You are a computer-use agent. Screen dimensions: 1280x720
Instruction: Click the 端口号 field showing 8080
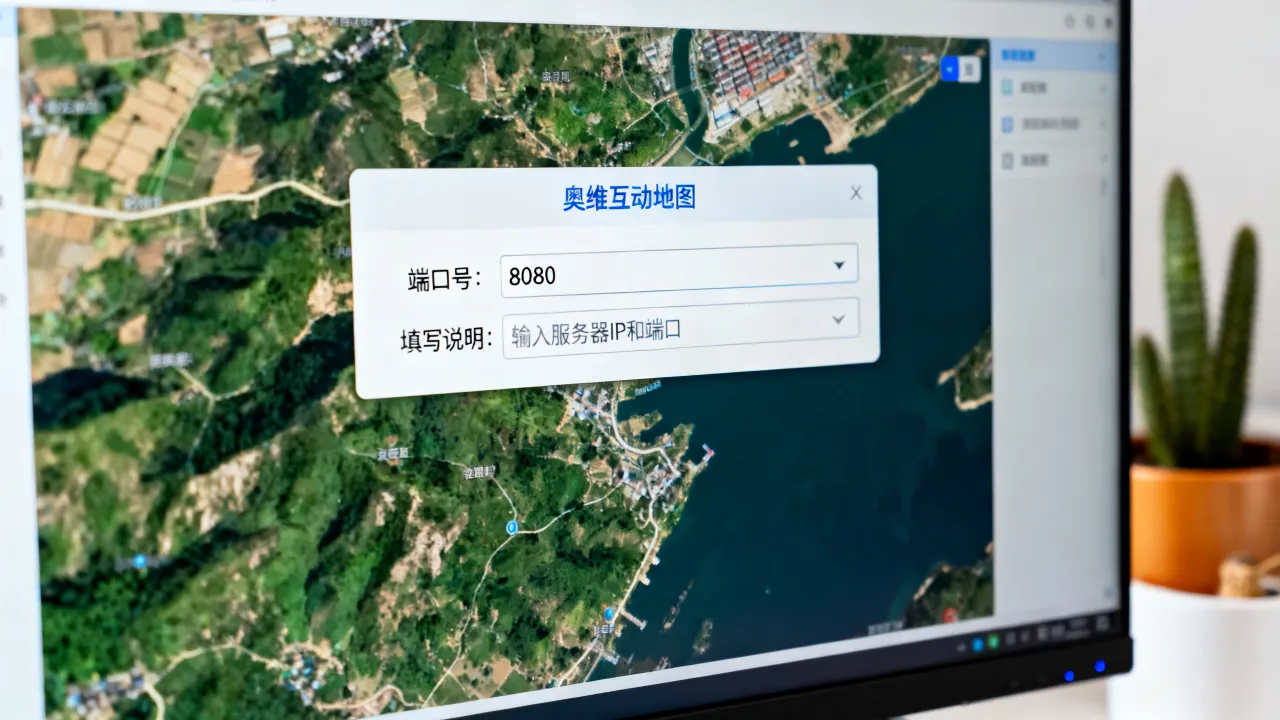[x=679, y=270]
